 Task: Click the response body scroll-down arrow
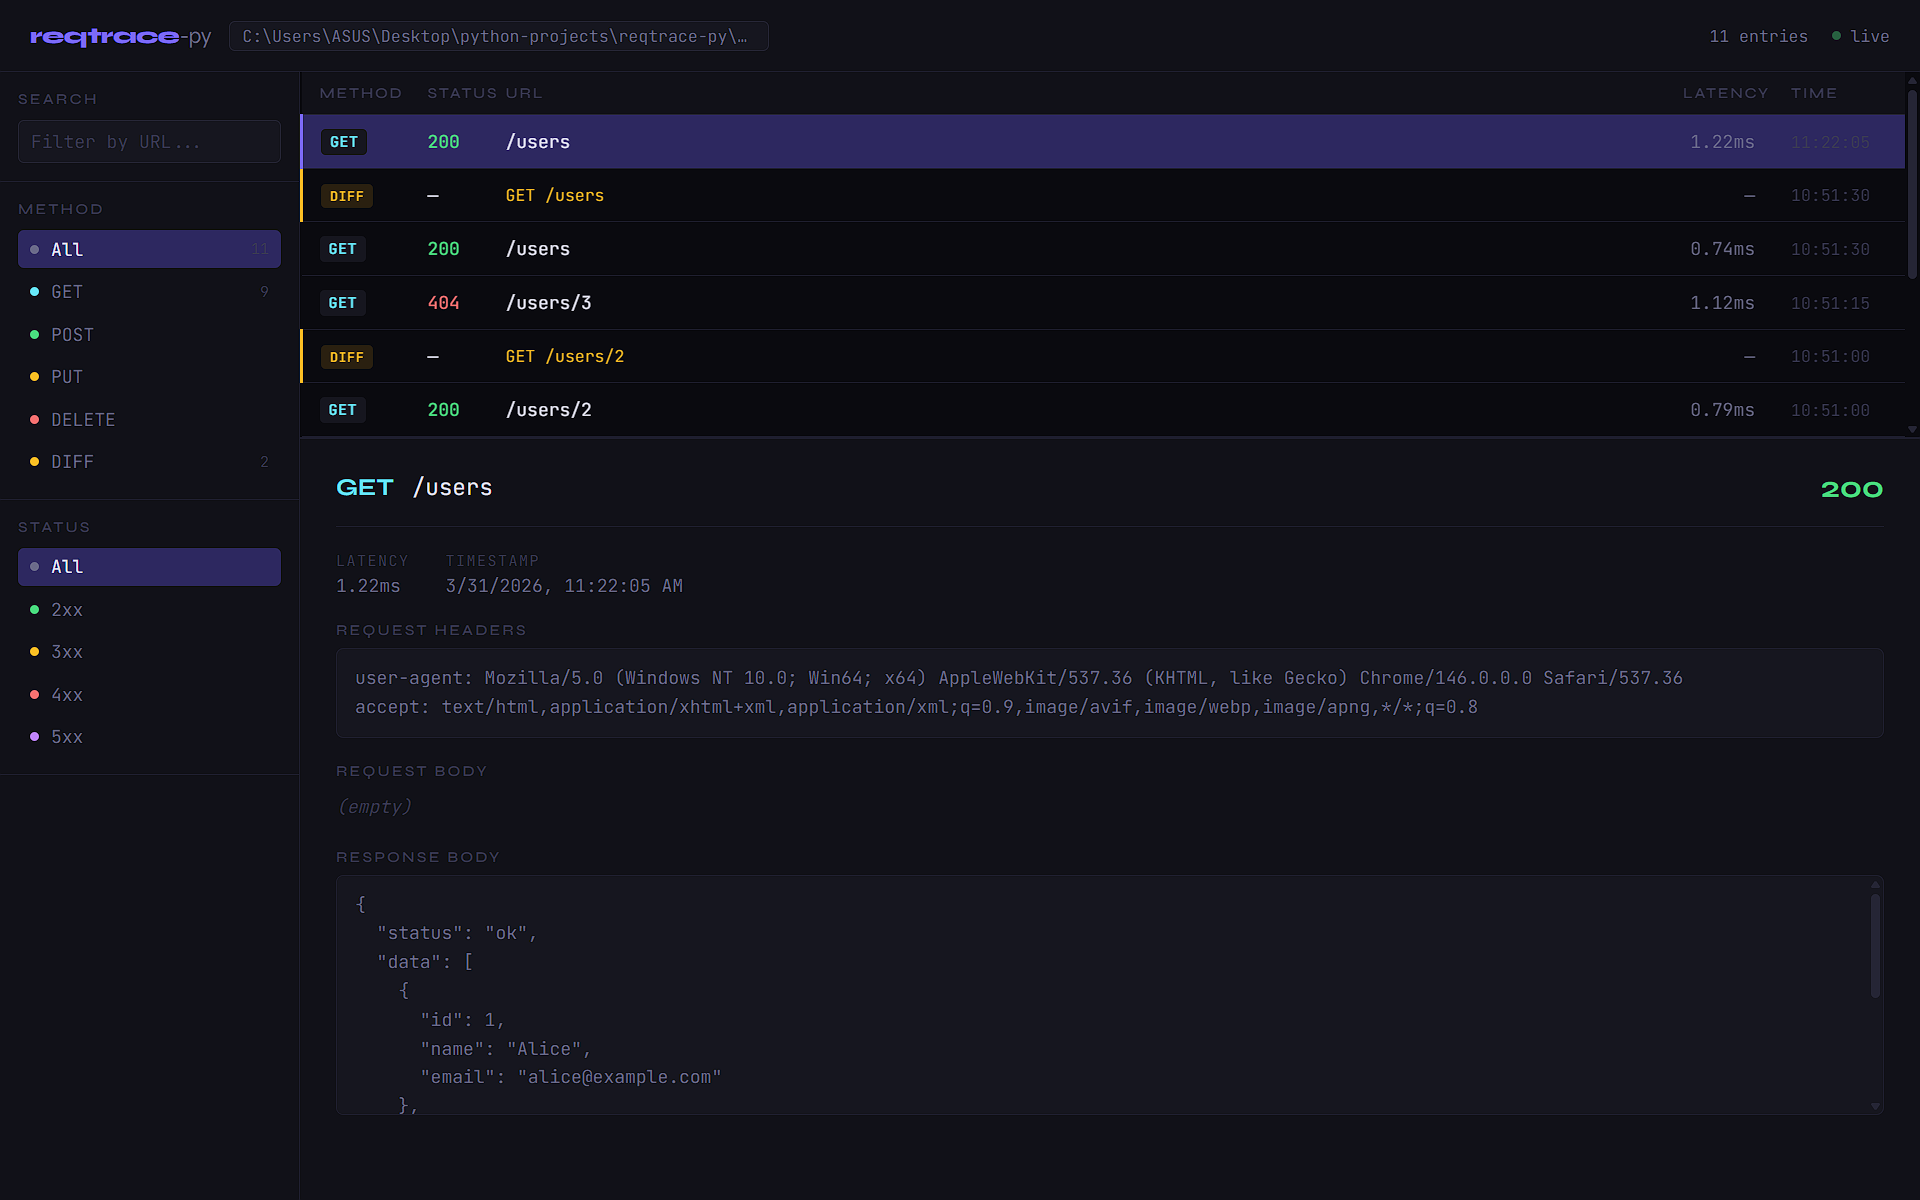tap(1875, 1107)
